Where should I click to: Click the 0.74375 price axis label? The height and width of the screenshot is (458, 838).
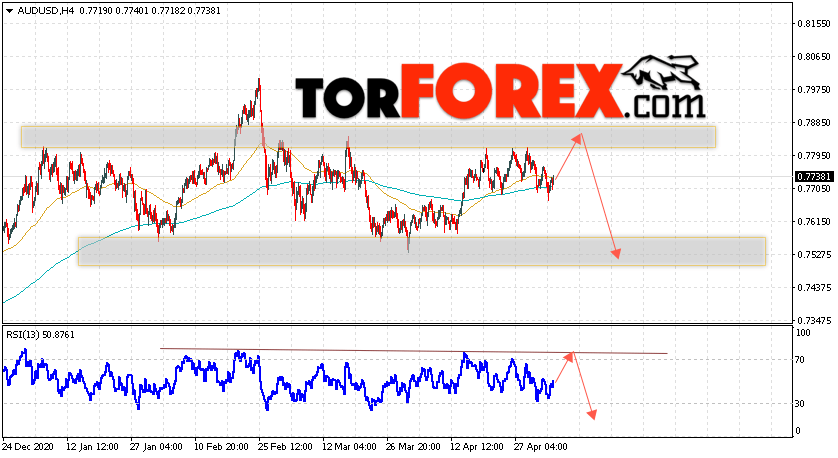814,288
